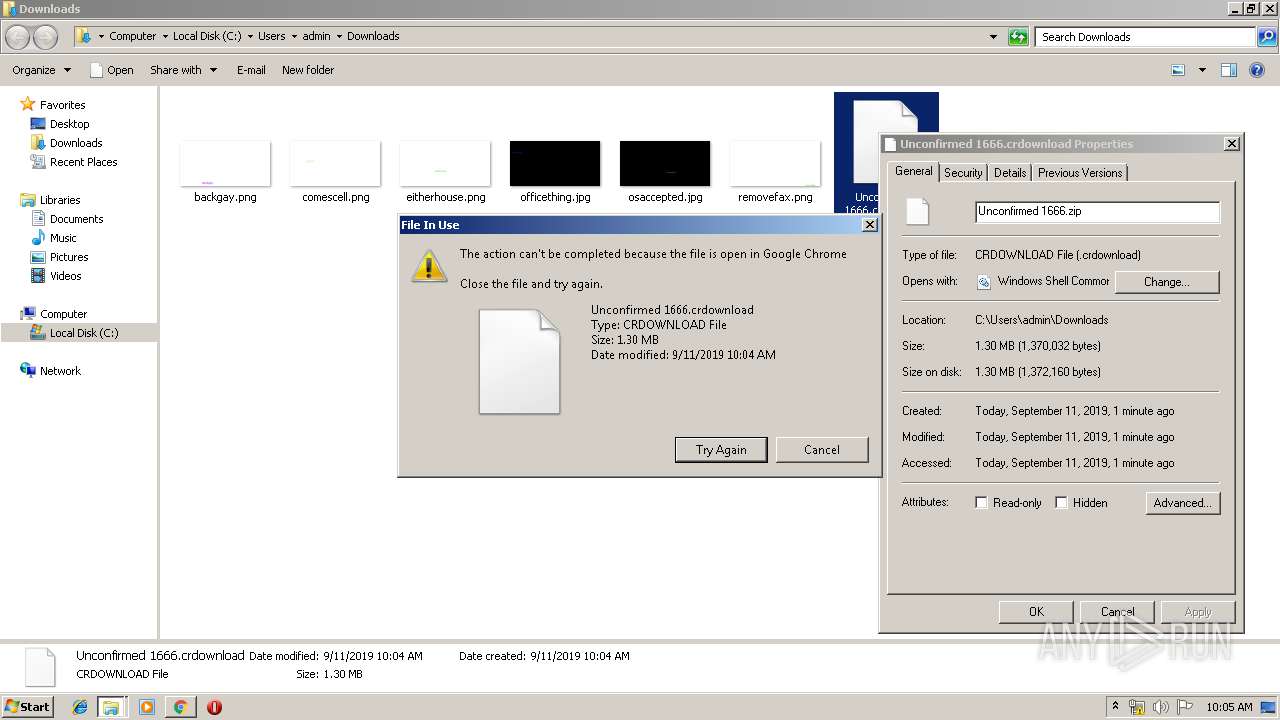The width and height of the screenshot is (1280, 720).
Task: Open Google Chrome from the taskbar
Action: tap(180, 707)
